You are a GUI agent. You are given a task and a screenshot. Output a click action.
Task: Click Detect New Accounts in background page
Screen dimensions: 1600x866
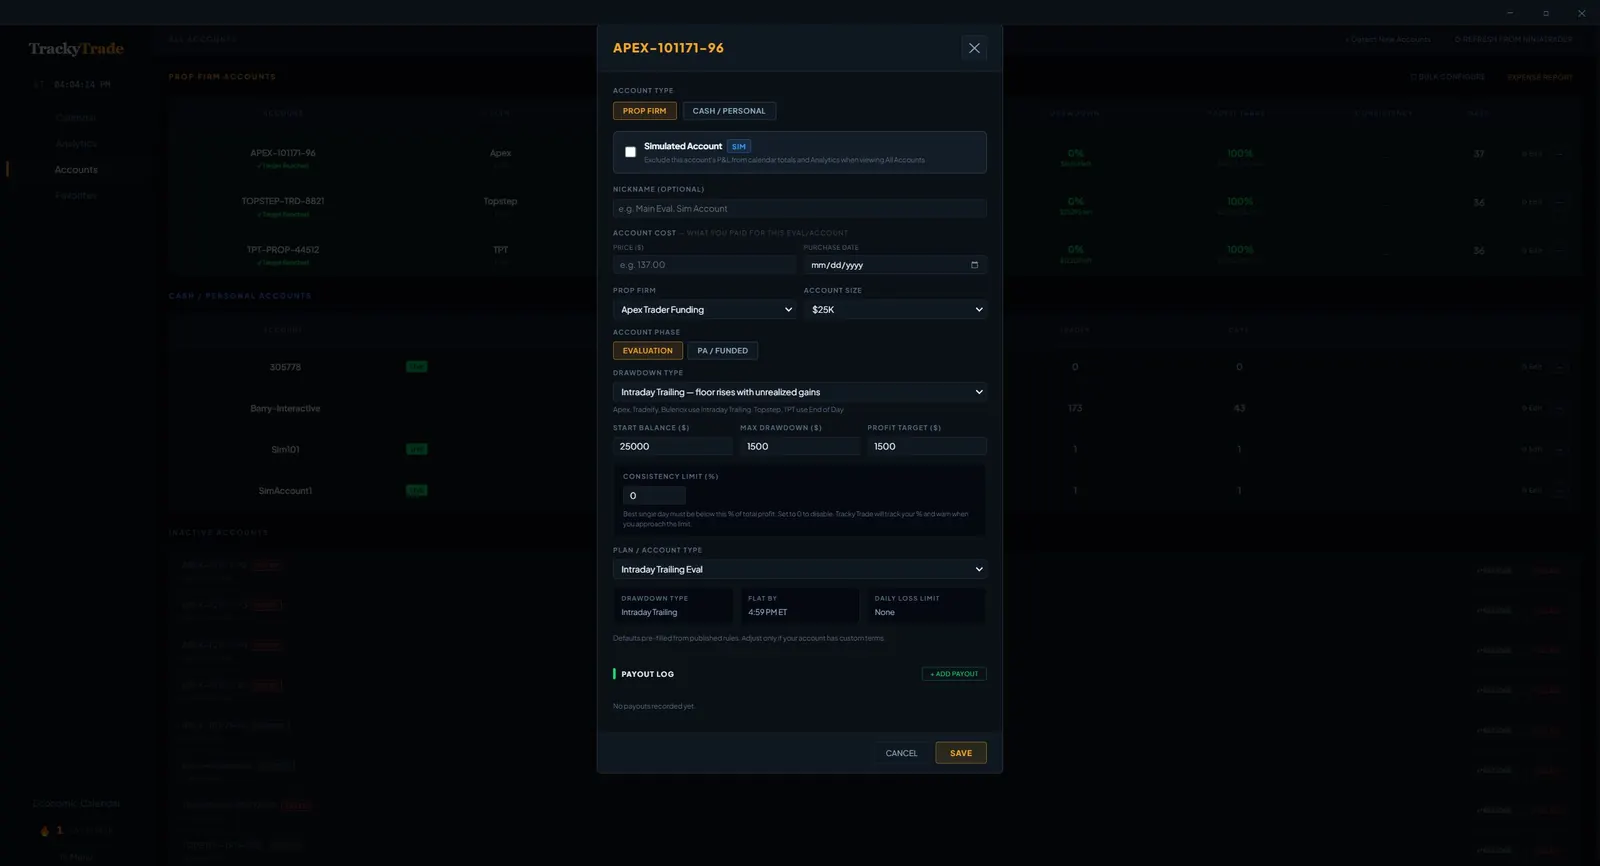[x=1388, y=40]
